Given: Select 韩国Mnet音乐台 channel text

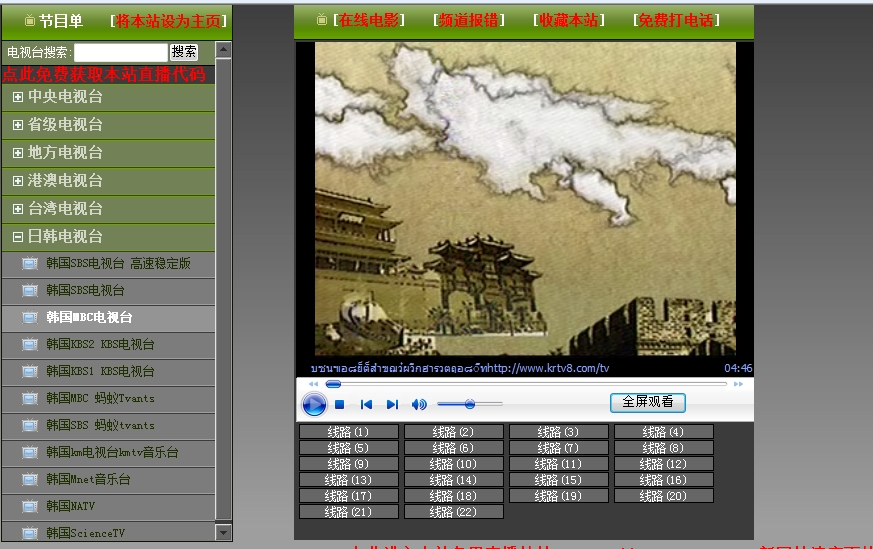Looking at the screenshot, I should coord(88,479).
